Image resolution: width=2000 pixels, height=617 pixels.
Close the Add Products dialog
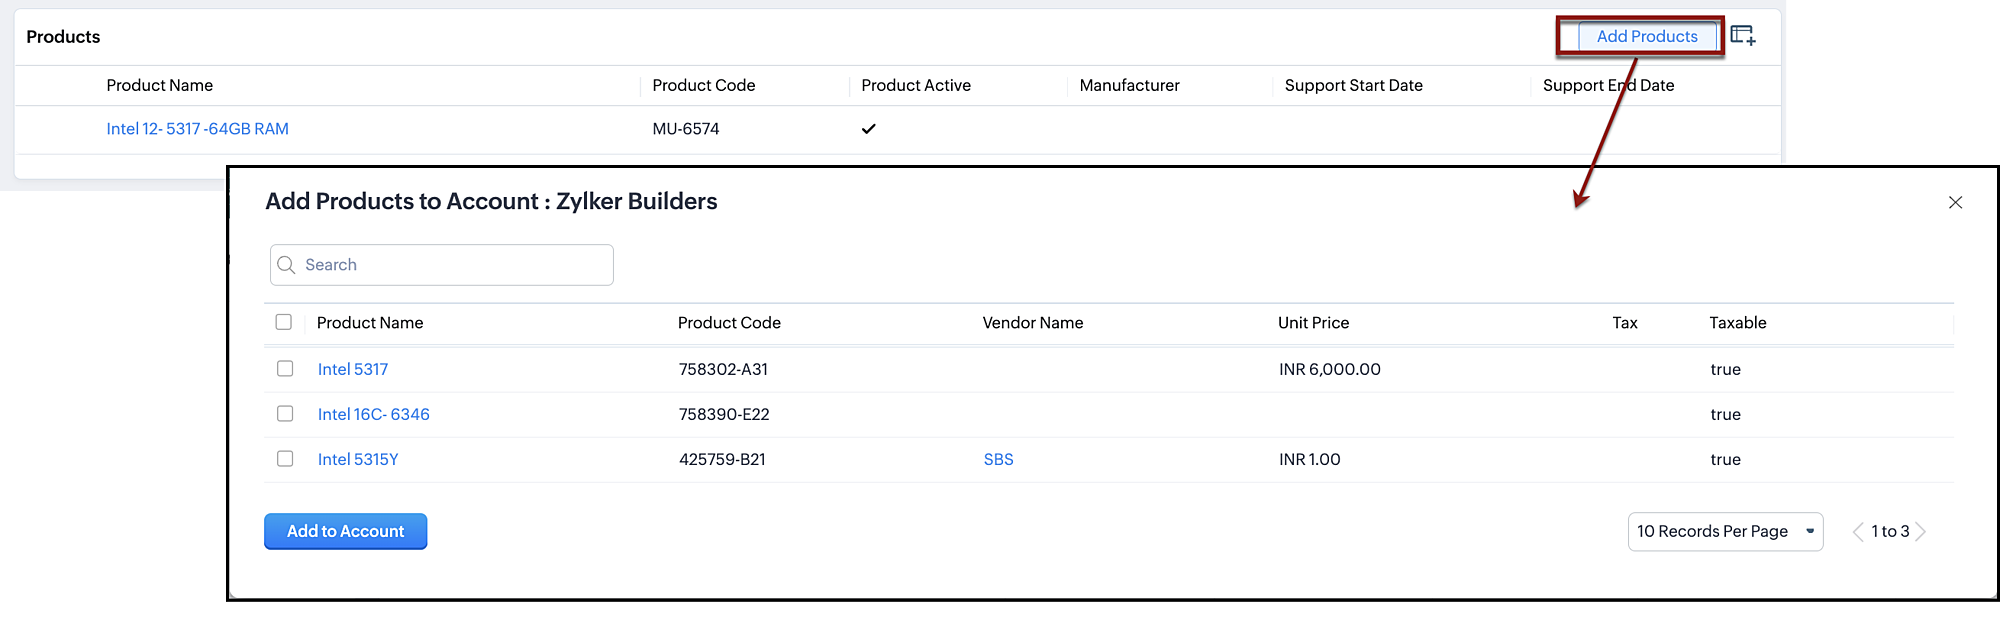[1955, 203]
